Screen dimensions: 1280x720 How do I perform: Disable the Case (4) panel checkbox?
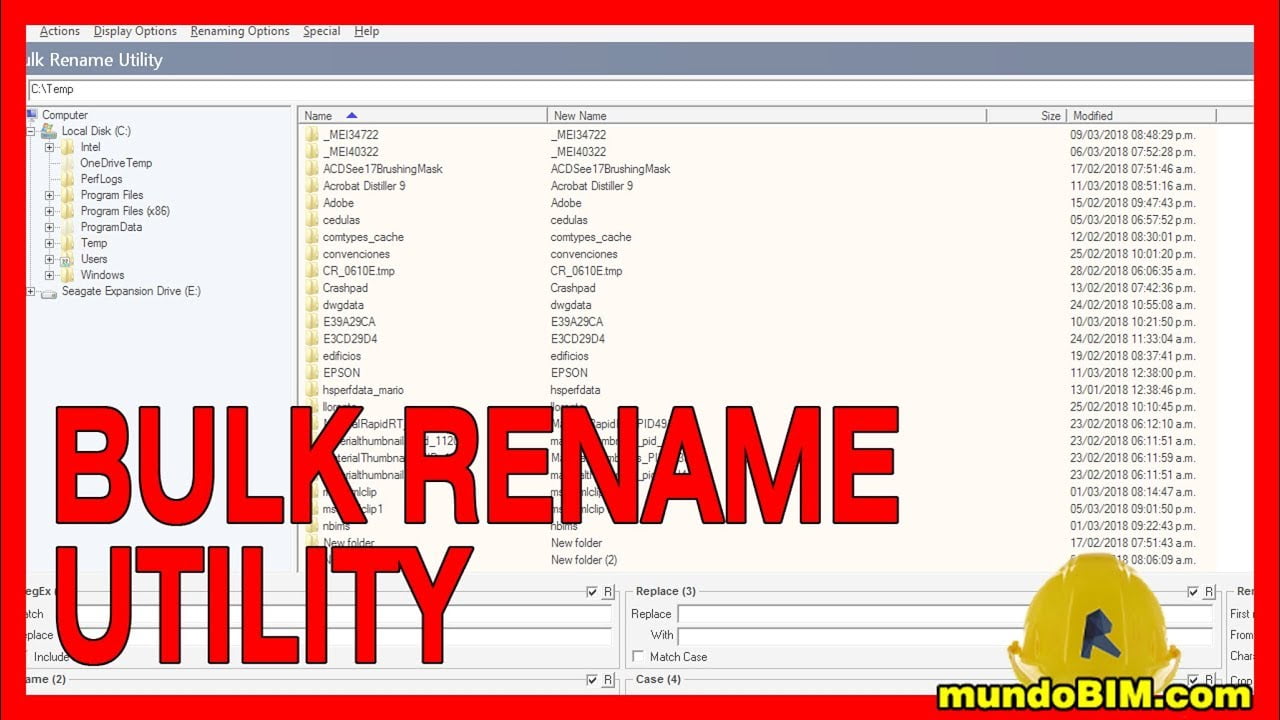[1193, 680]
